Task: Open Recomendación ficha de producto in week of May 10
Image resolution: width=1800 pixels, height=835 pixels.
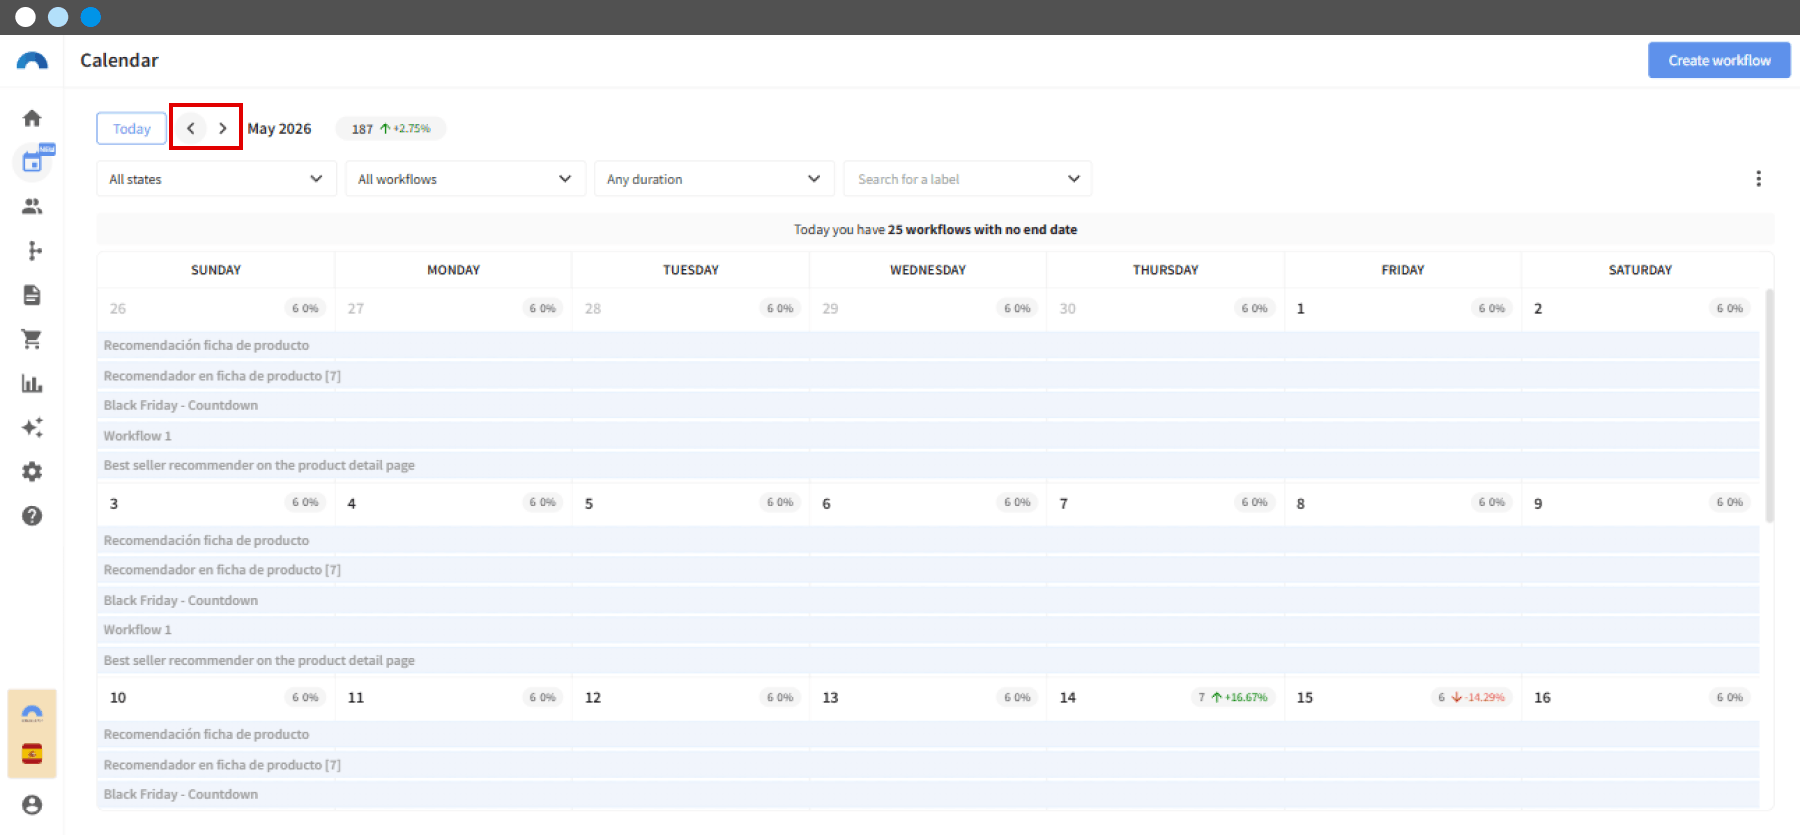Action: (928, 734)
